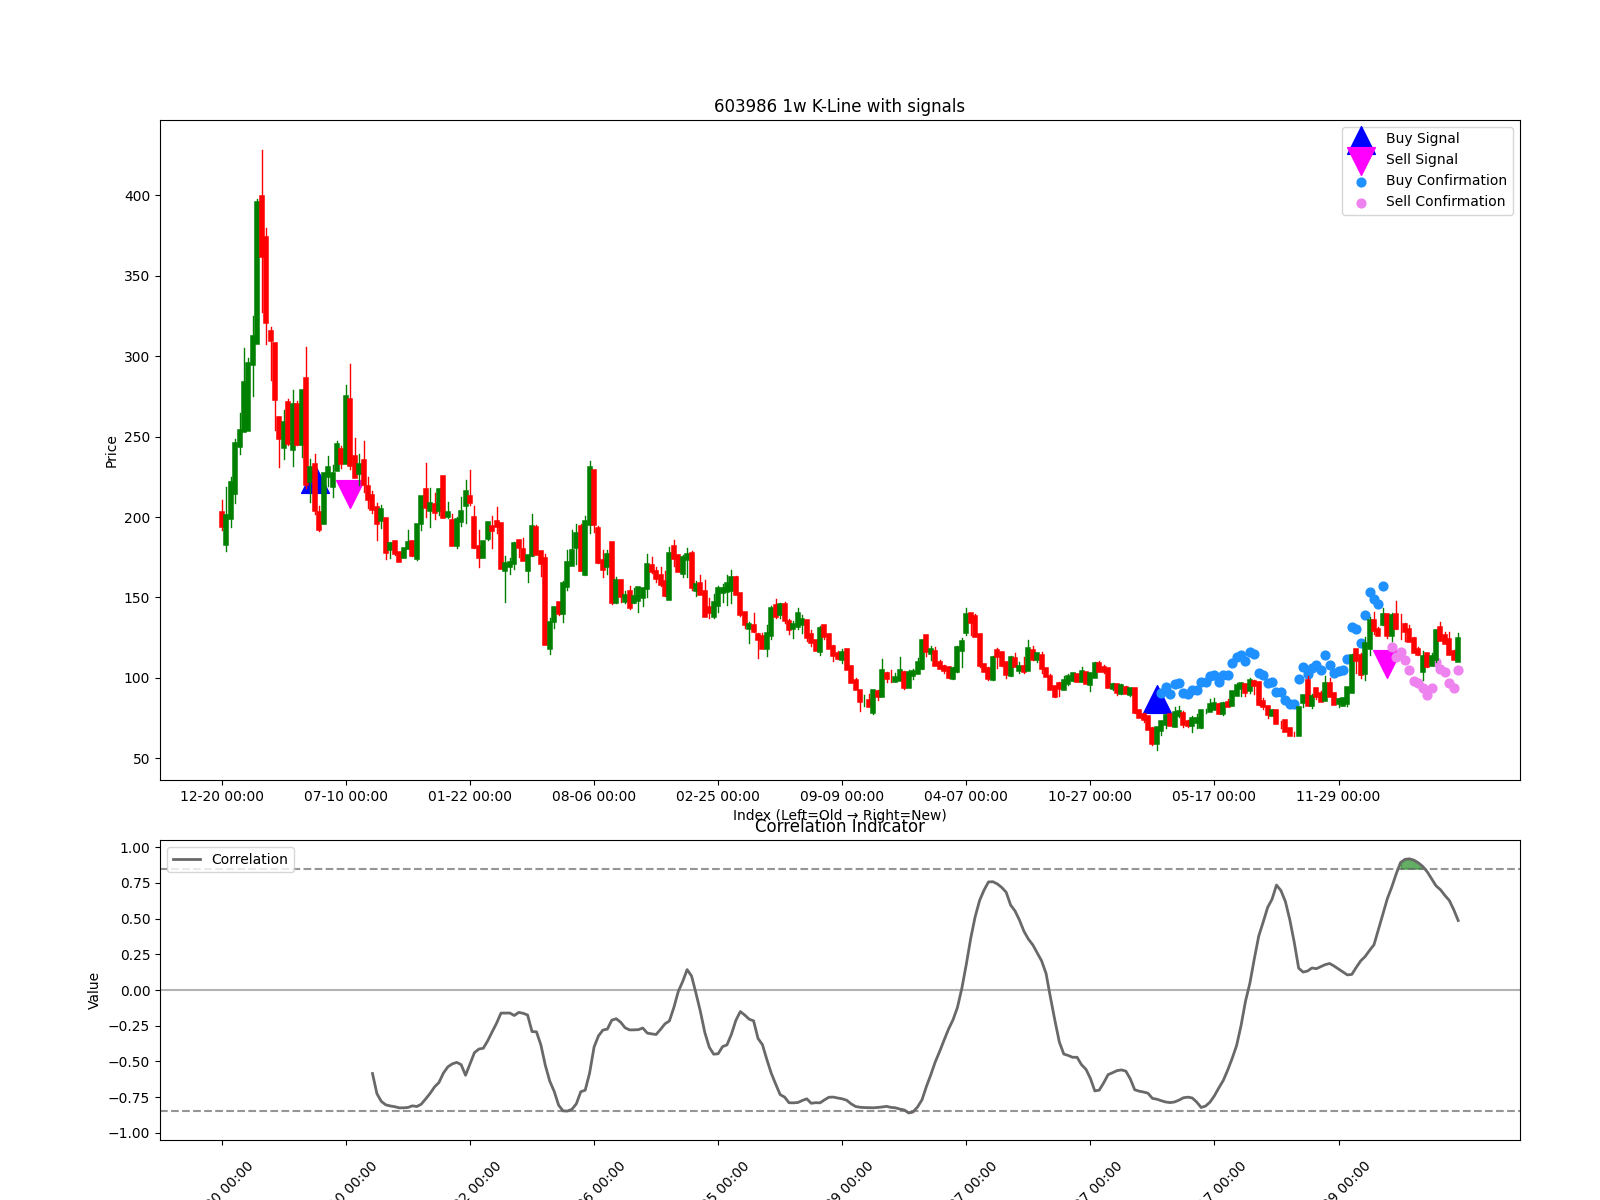Click the 0.75 correlation tick label
Image resolution: width=1600 pixels, height=1200 pixels.
(134, 884)
